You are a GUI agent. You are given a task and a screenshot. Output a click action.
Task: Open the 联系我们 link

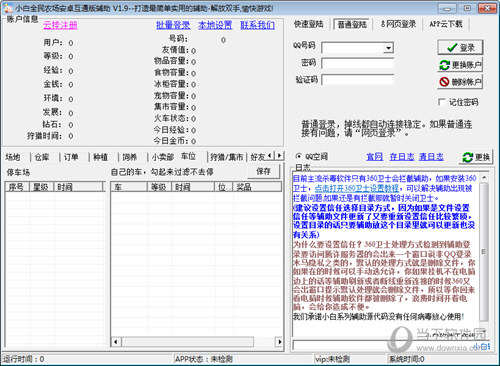coord(257,25)
